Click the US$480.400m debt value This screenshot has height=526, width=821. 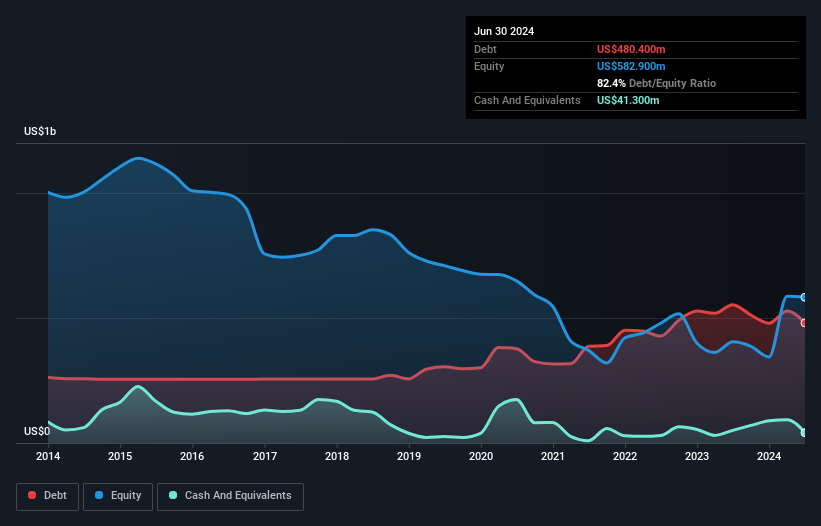tap(631, 49)
